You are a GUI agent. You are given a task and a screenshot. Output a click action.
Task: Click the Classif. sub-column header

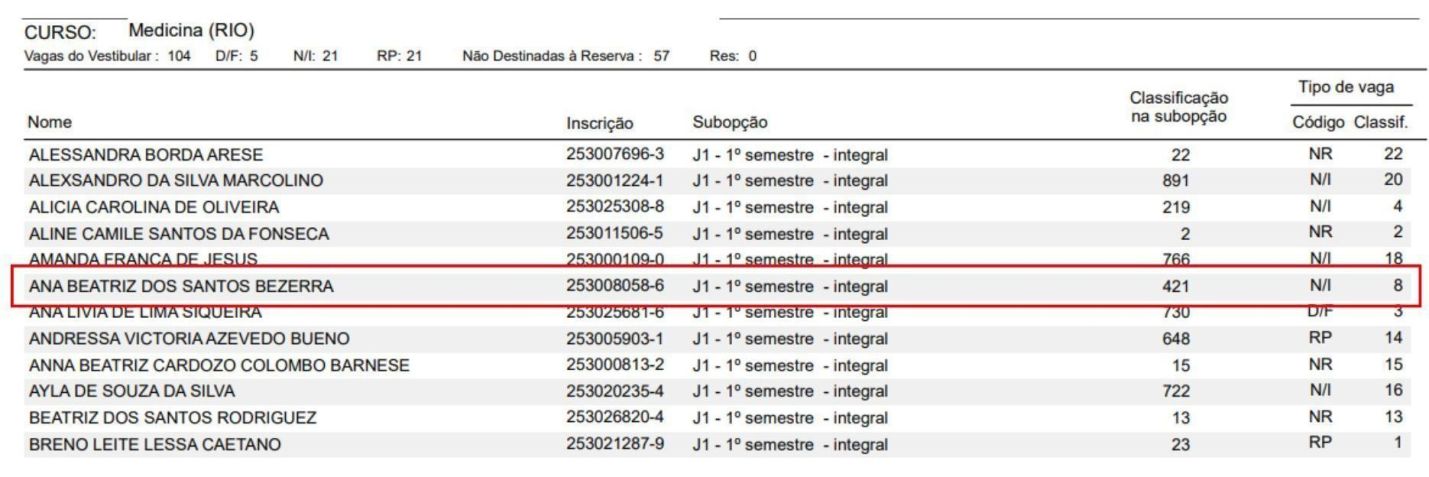pyautogui.click(x=1381, y=123)
